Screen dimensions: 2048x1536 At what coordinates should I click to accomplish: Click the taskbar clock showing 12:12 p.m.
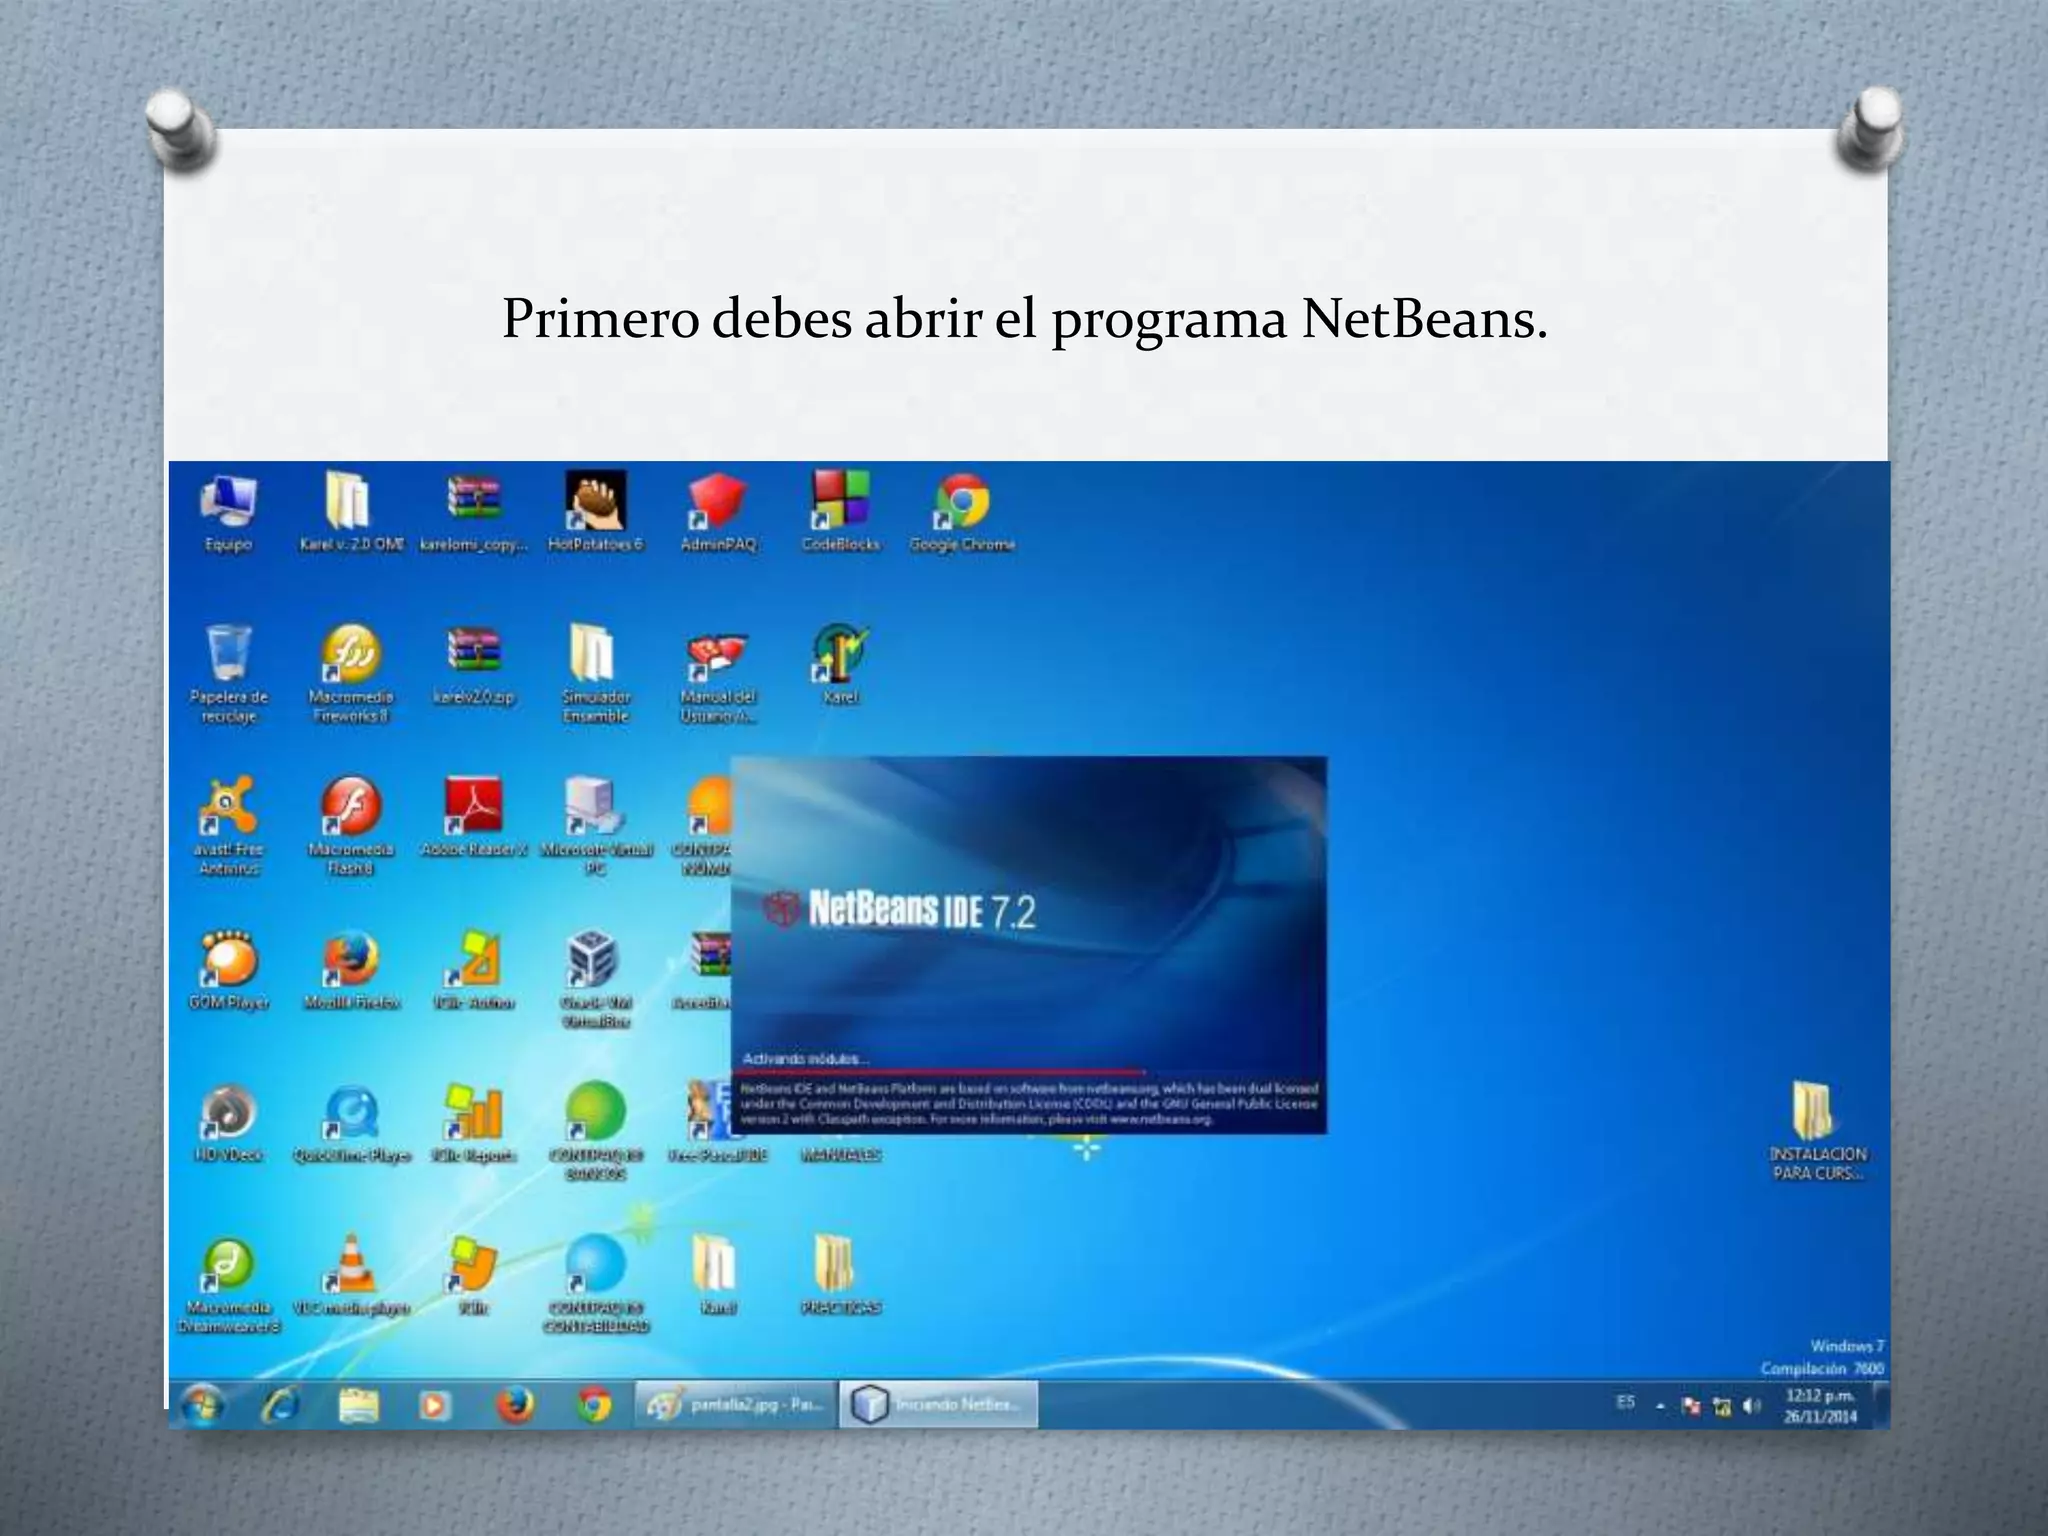tap(1820, 1405)
